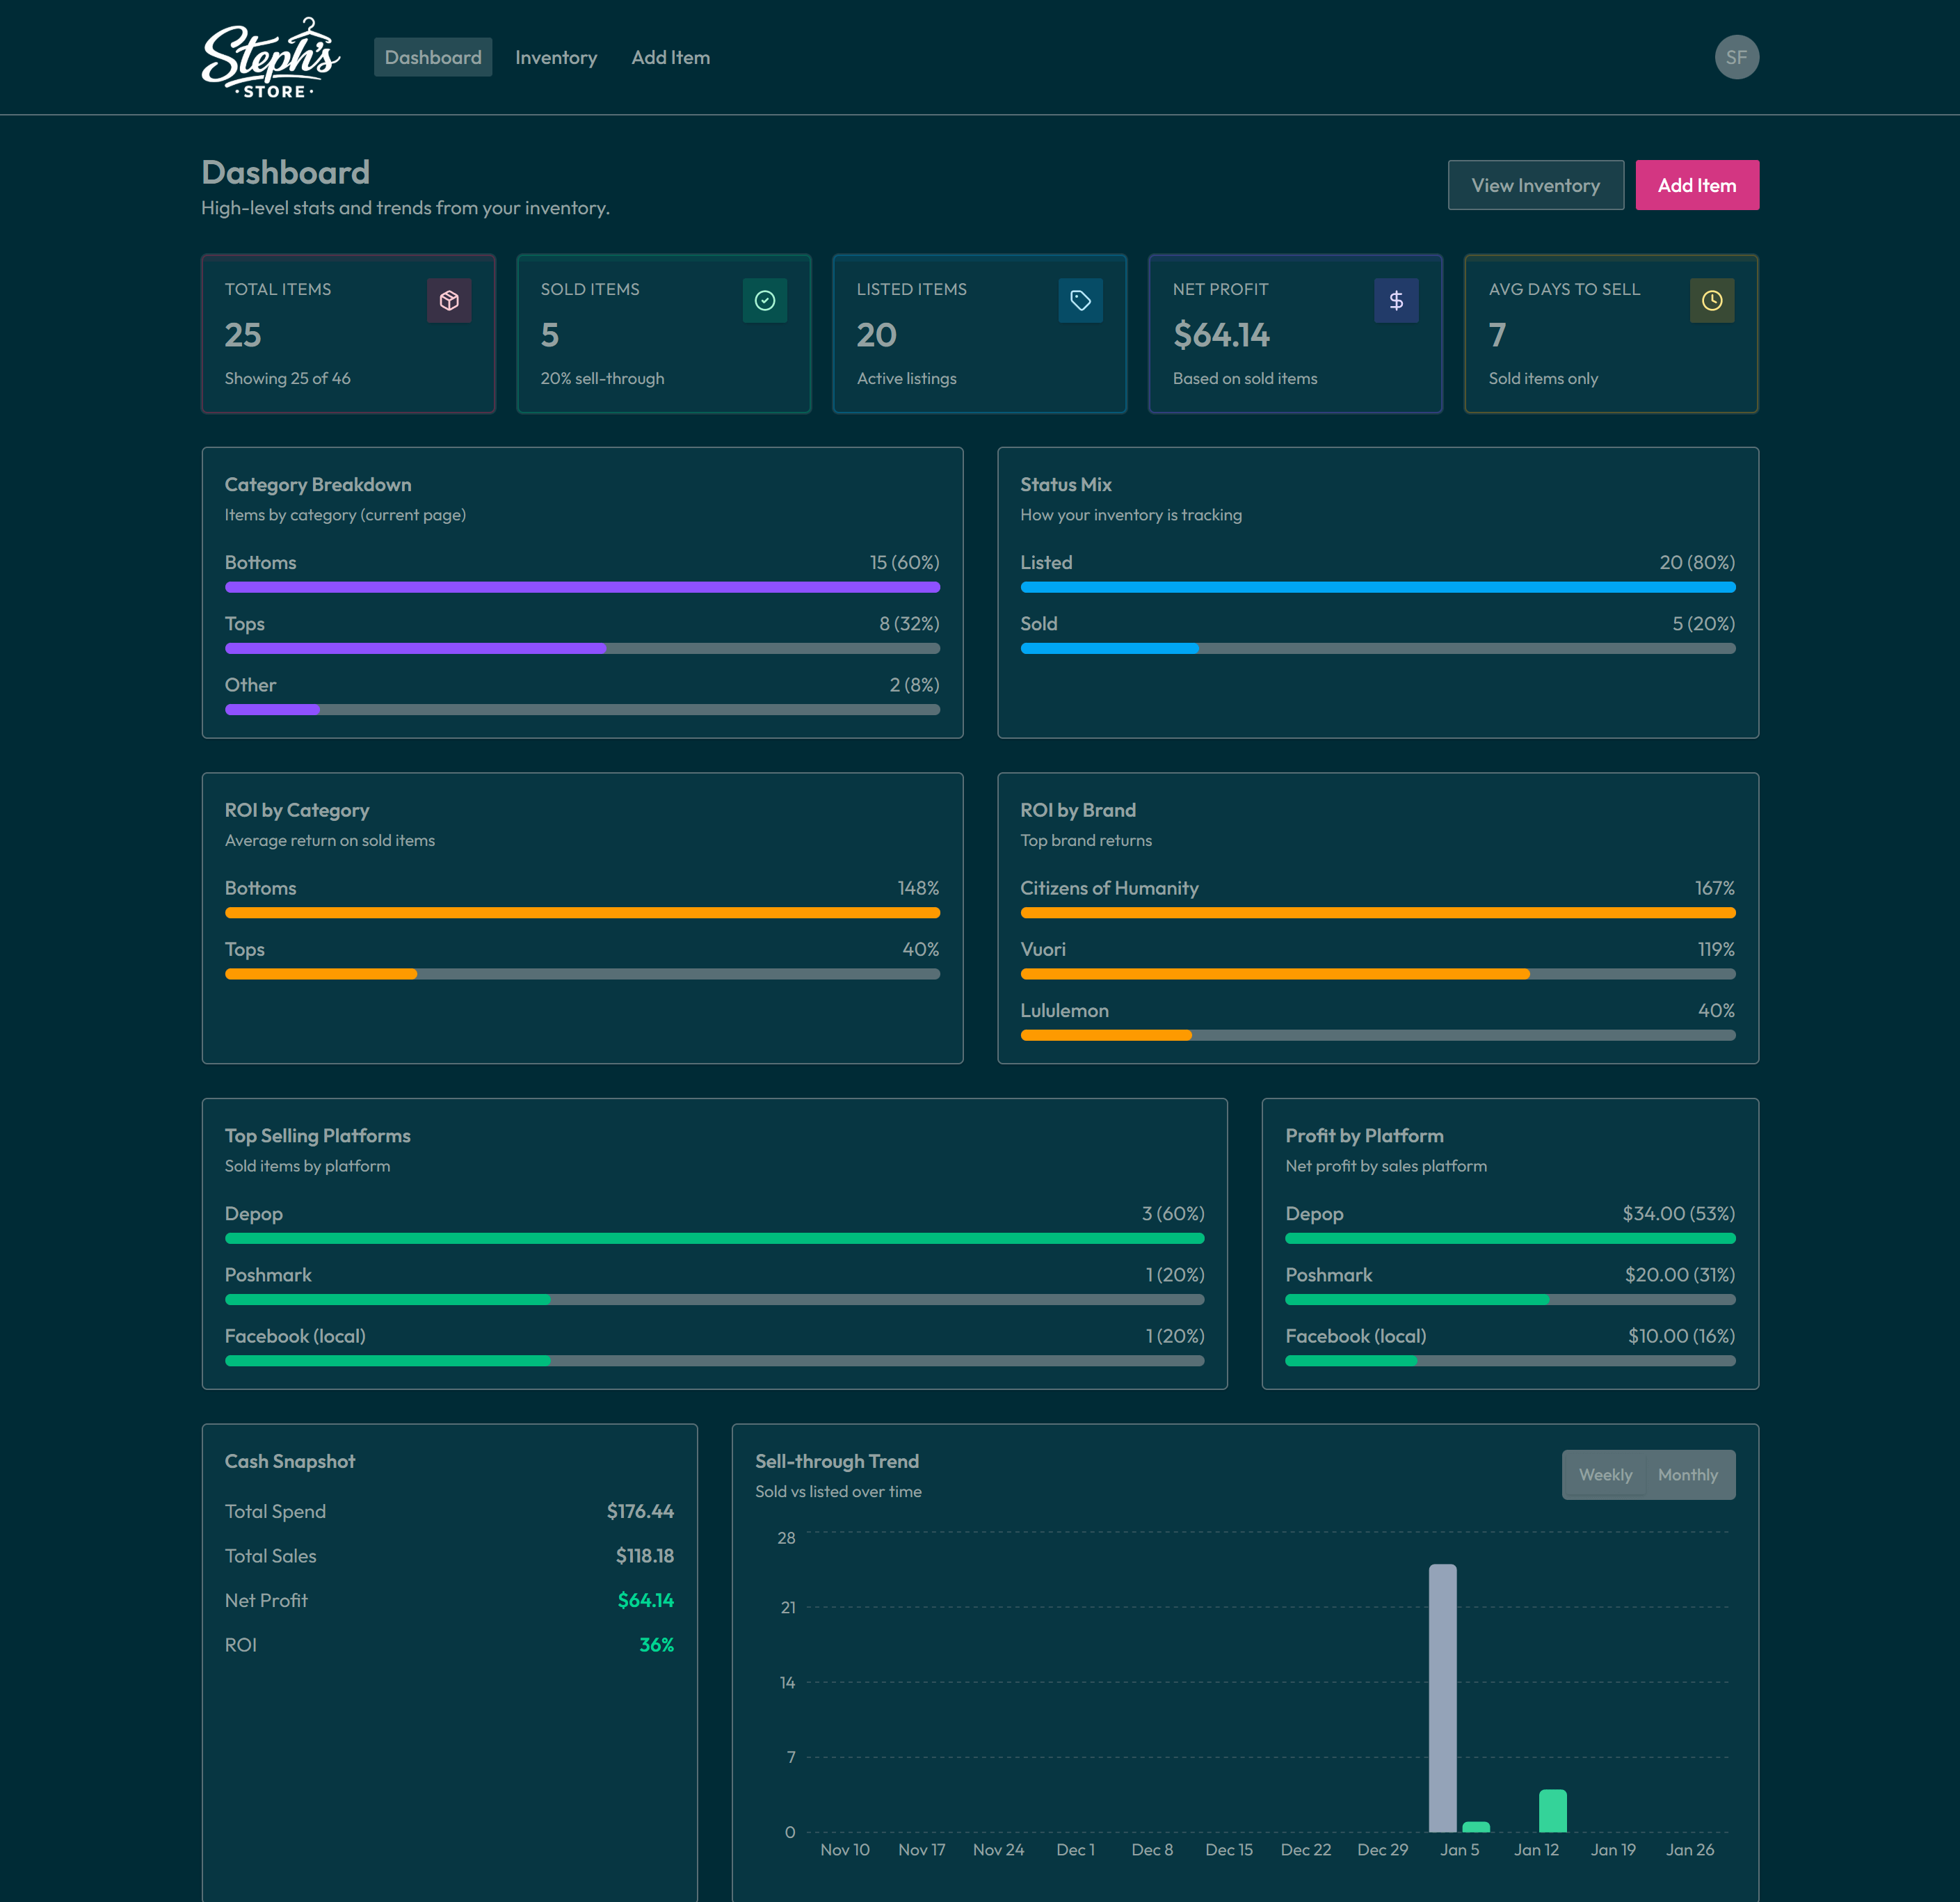Click the Net Profit stat card

point(1294,334)
